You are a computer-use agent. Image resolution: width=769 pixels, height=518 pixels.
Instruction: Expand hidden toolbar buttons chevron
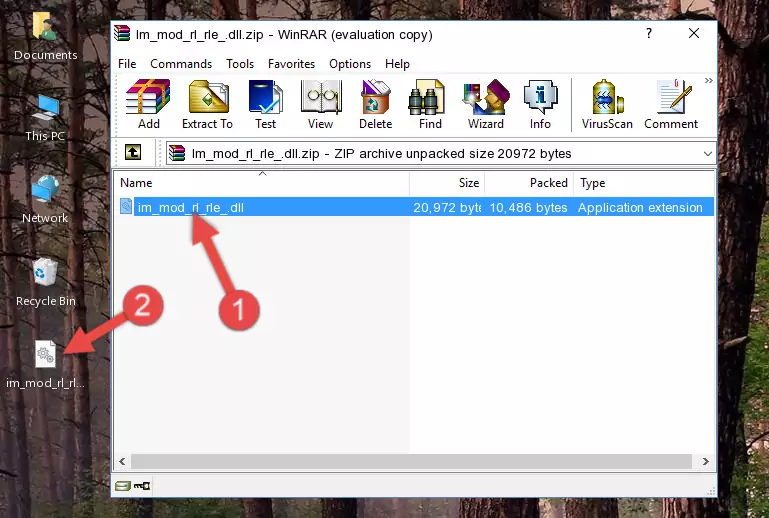708,80
